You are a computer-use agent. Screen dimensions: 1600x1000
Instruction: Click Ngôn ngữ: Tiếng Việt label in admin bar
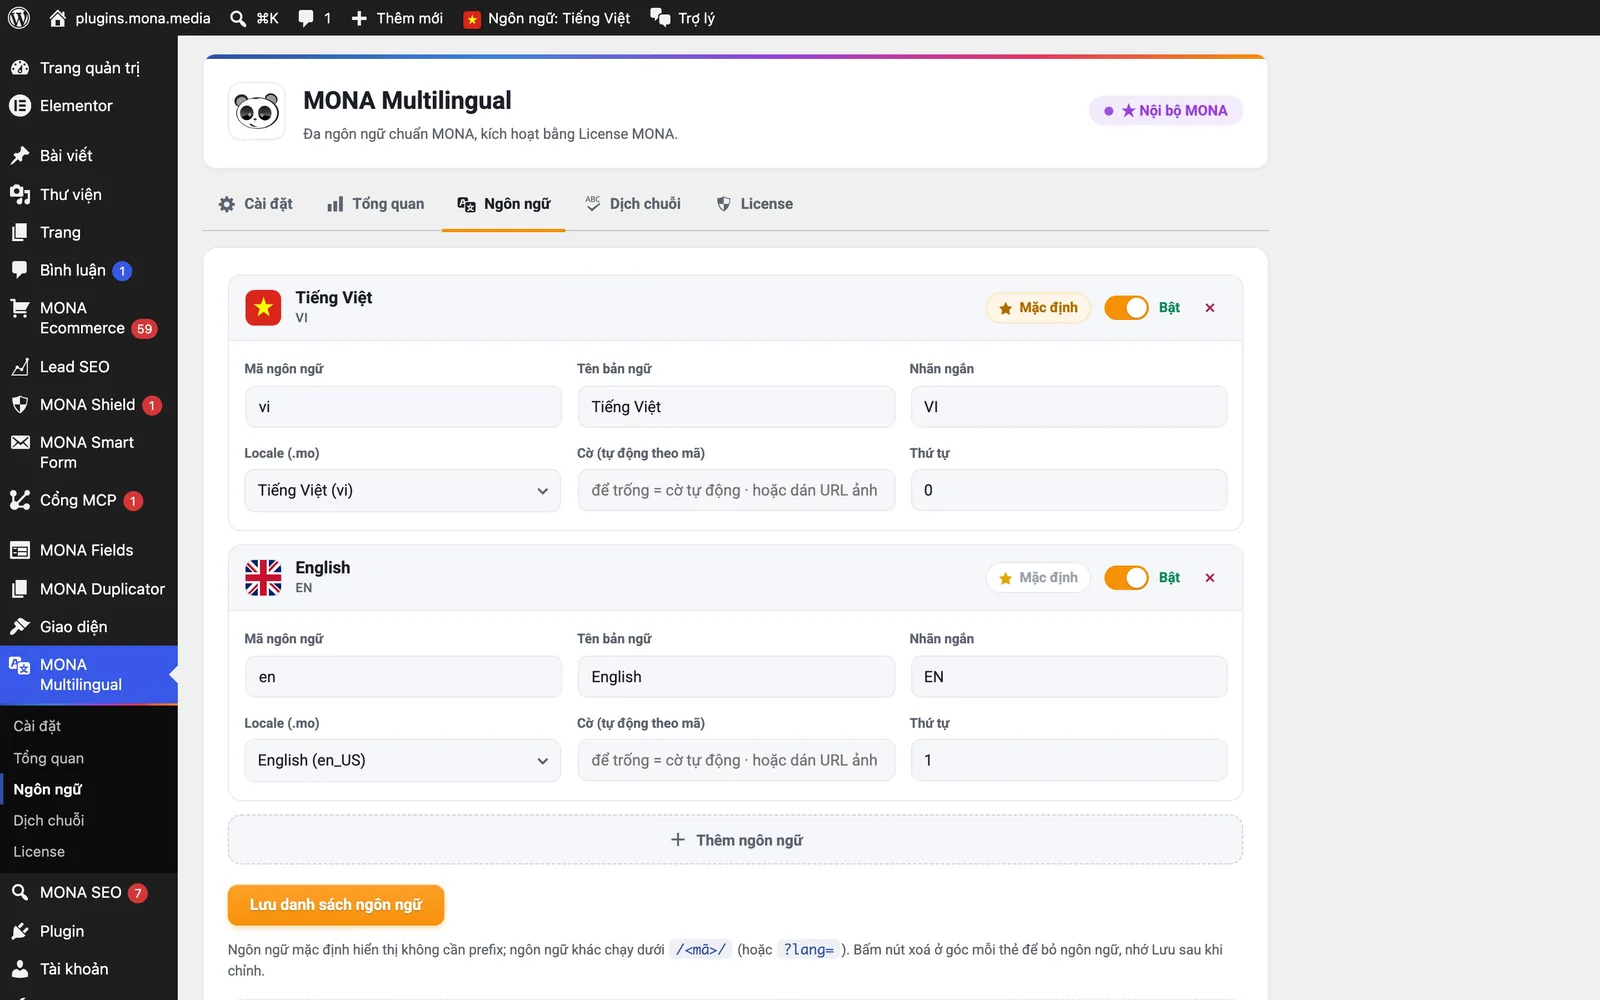click(x=559, y=18)
